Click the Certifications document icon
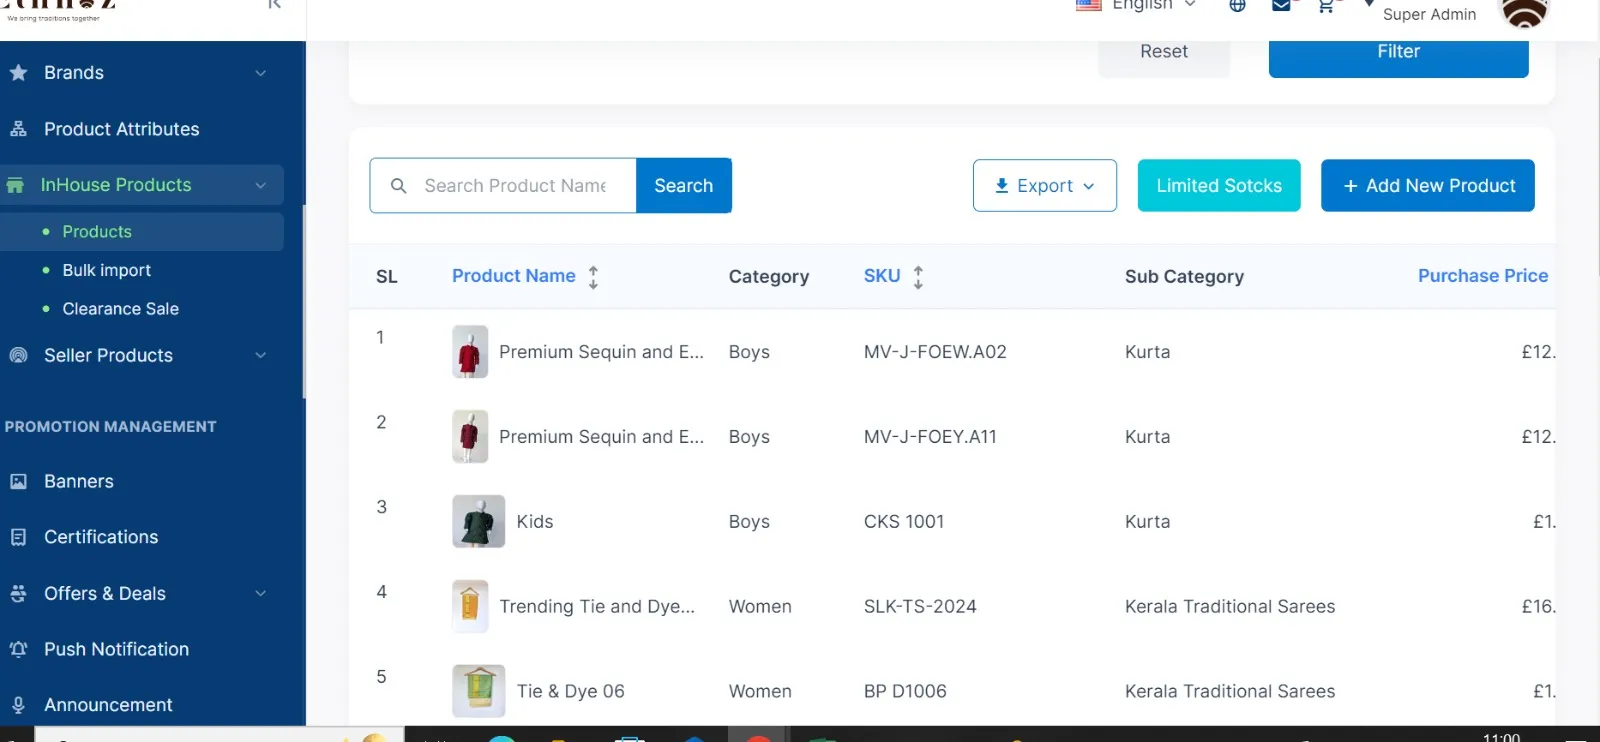Image resolution: width=1600 pixels, height=742 pixels. [x=18, y=537]
